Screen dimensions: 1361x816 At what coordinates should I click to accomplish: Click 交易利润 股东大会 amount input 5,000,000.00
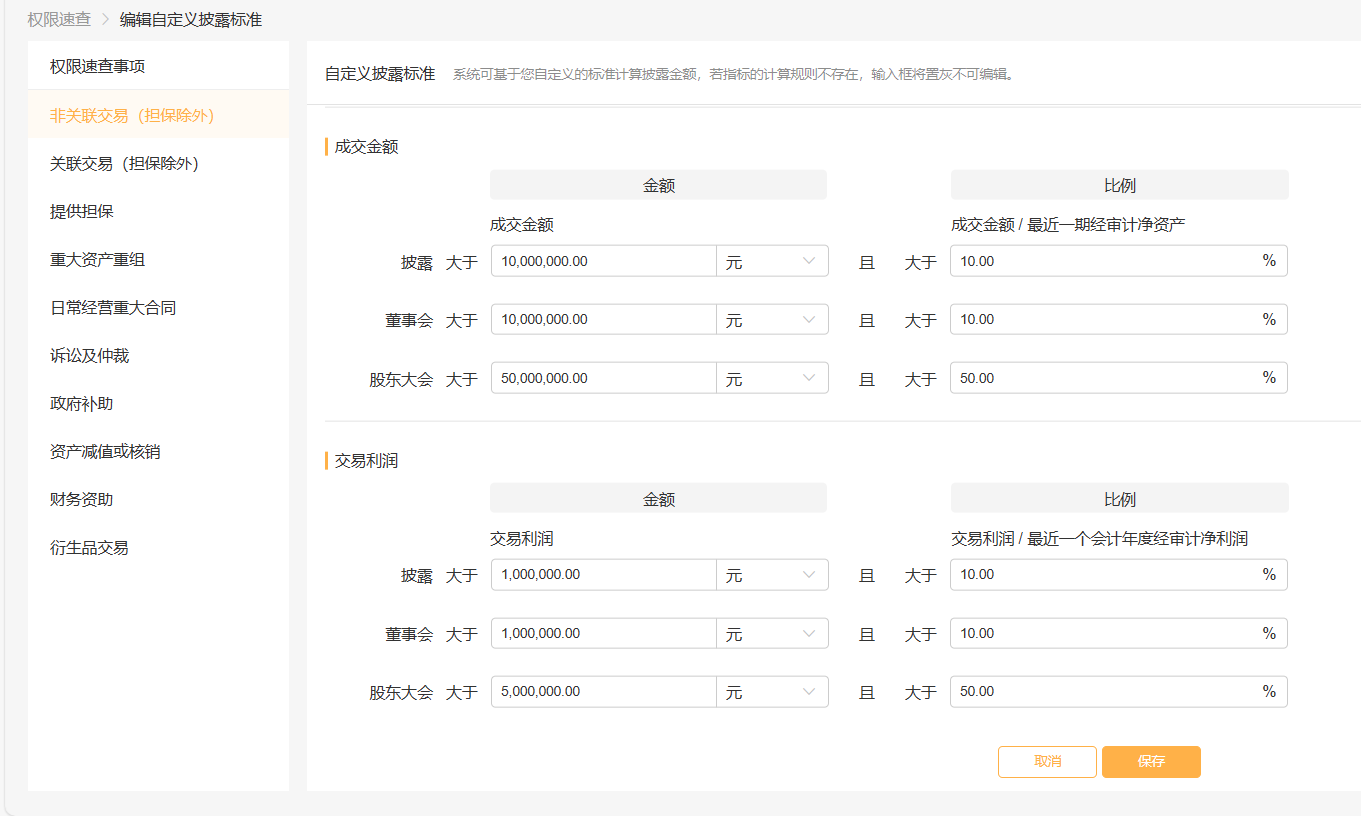point(603,692)
